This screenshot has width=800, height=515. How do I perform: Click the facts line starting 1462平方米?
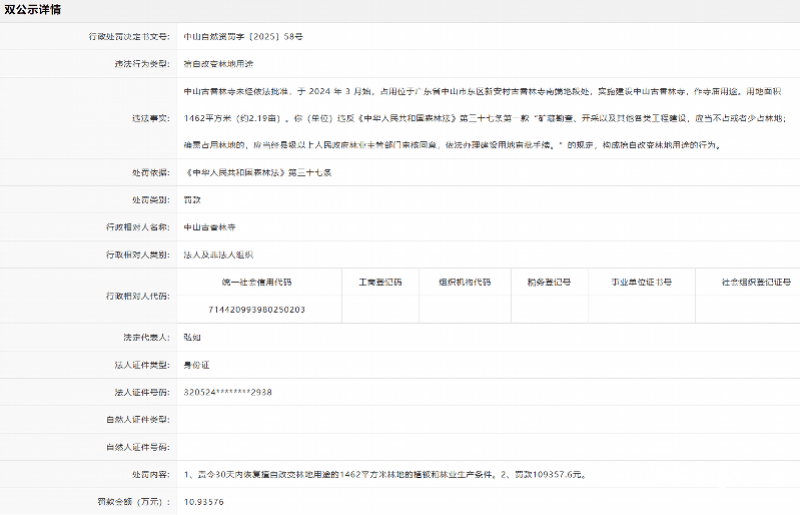(485, 118)
